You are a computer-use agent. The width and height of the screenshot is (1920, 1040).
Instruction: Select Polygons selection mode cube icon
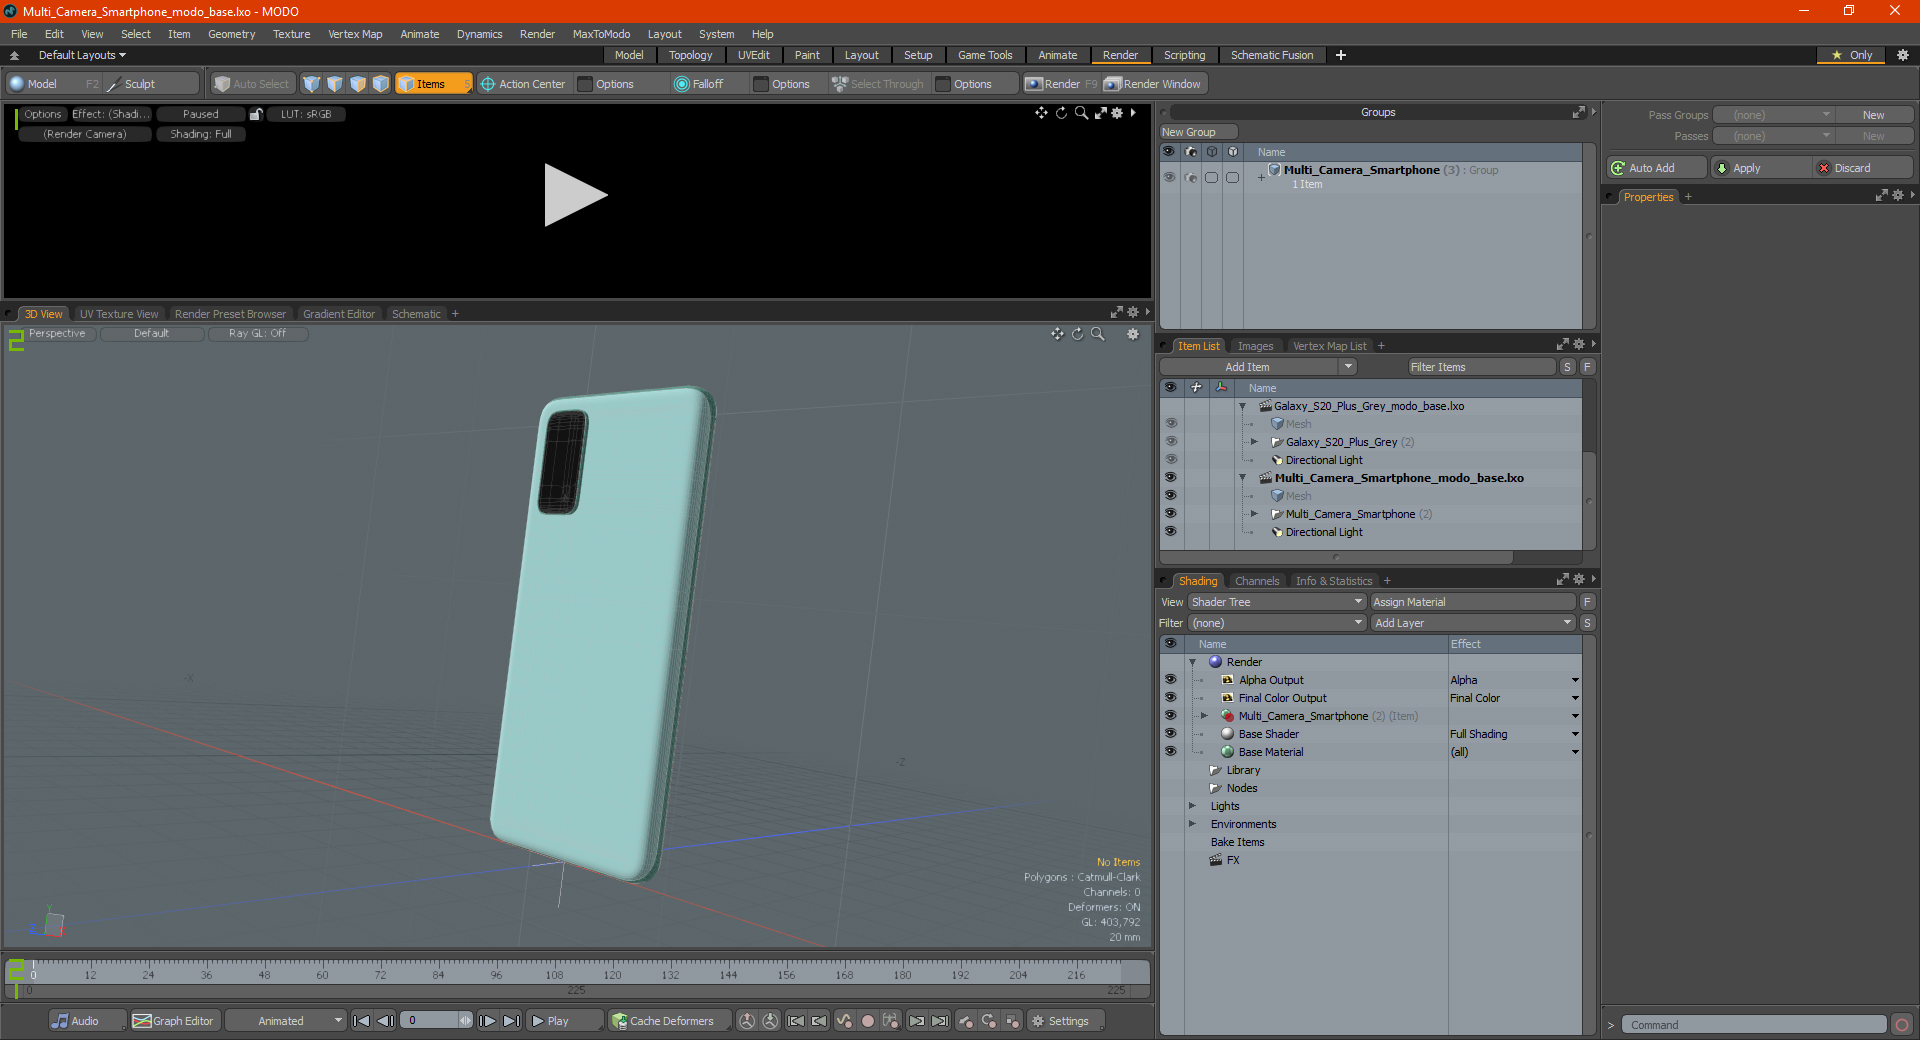[358, 84]
